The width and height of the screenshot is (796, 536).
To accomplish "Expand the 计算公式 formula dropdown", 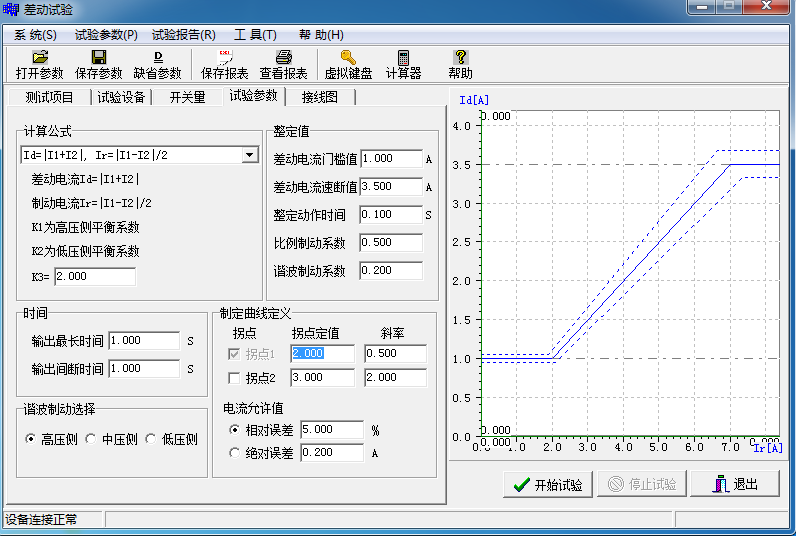I will [x=249, y=155].
